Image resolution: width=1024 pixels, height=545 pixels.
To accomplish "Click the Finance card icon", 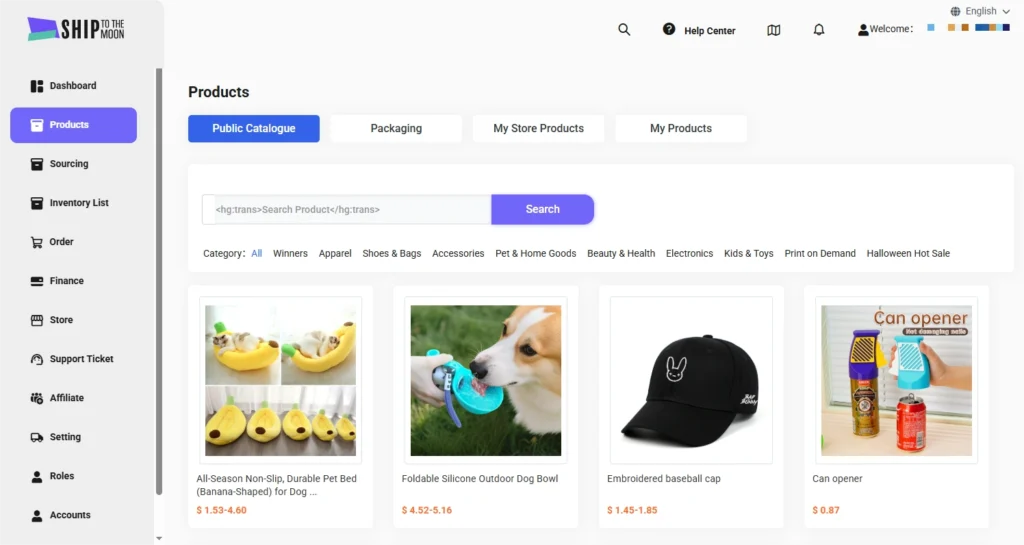I will pos(37,281).
